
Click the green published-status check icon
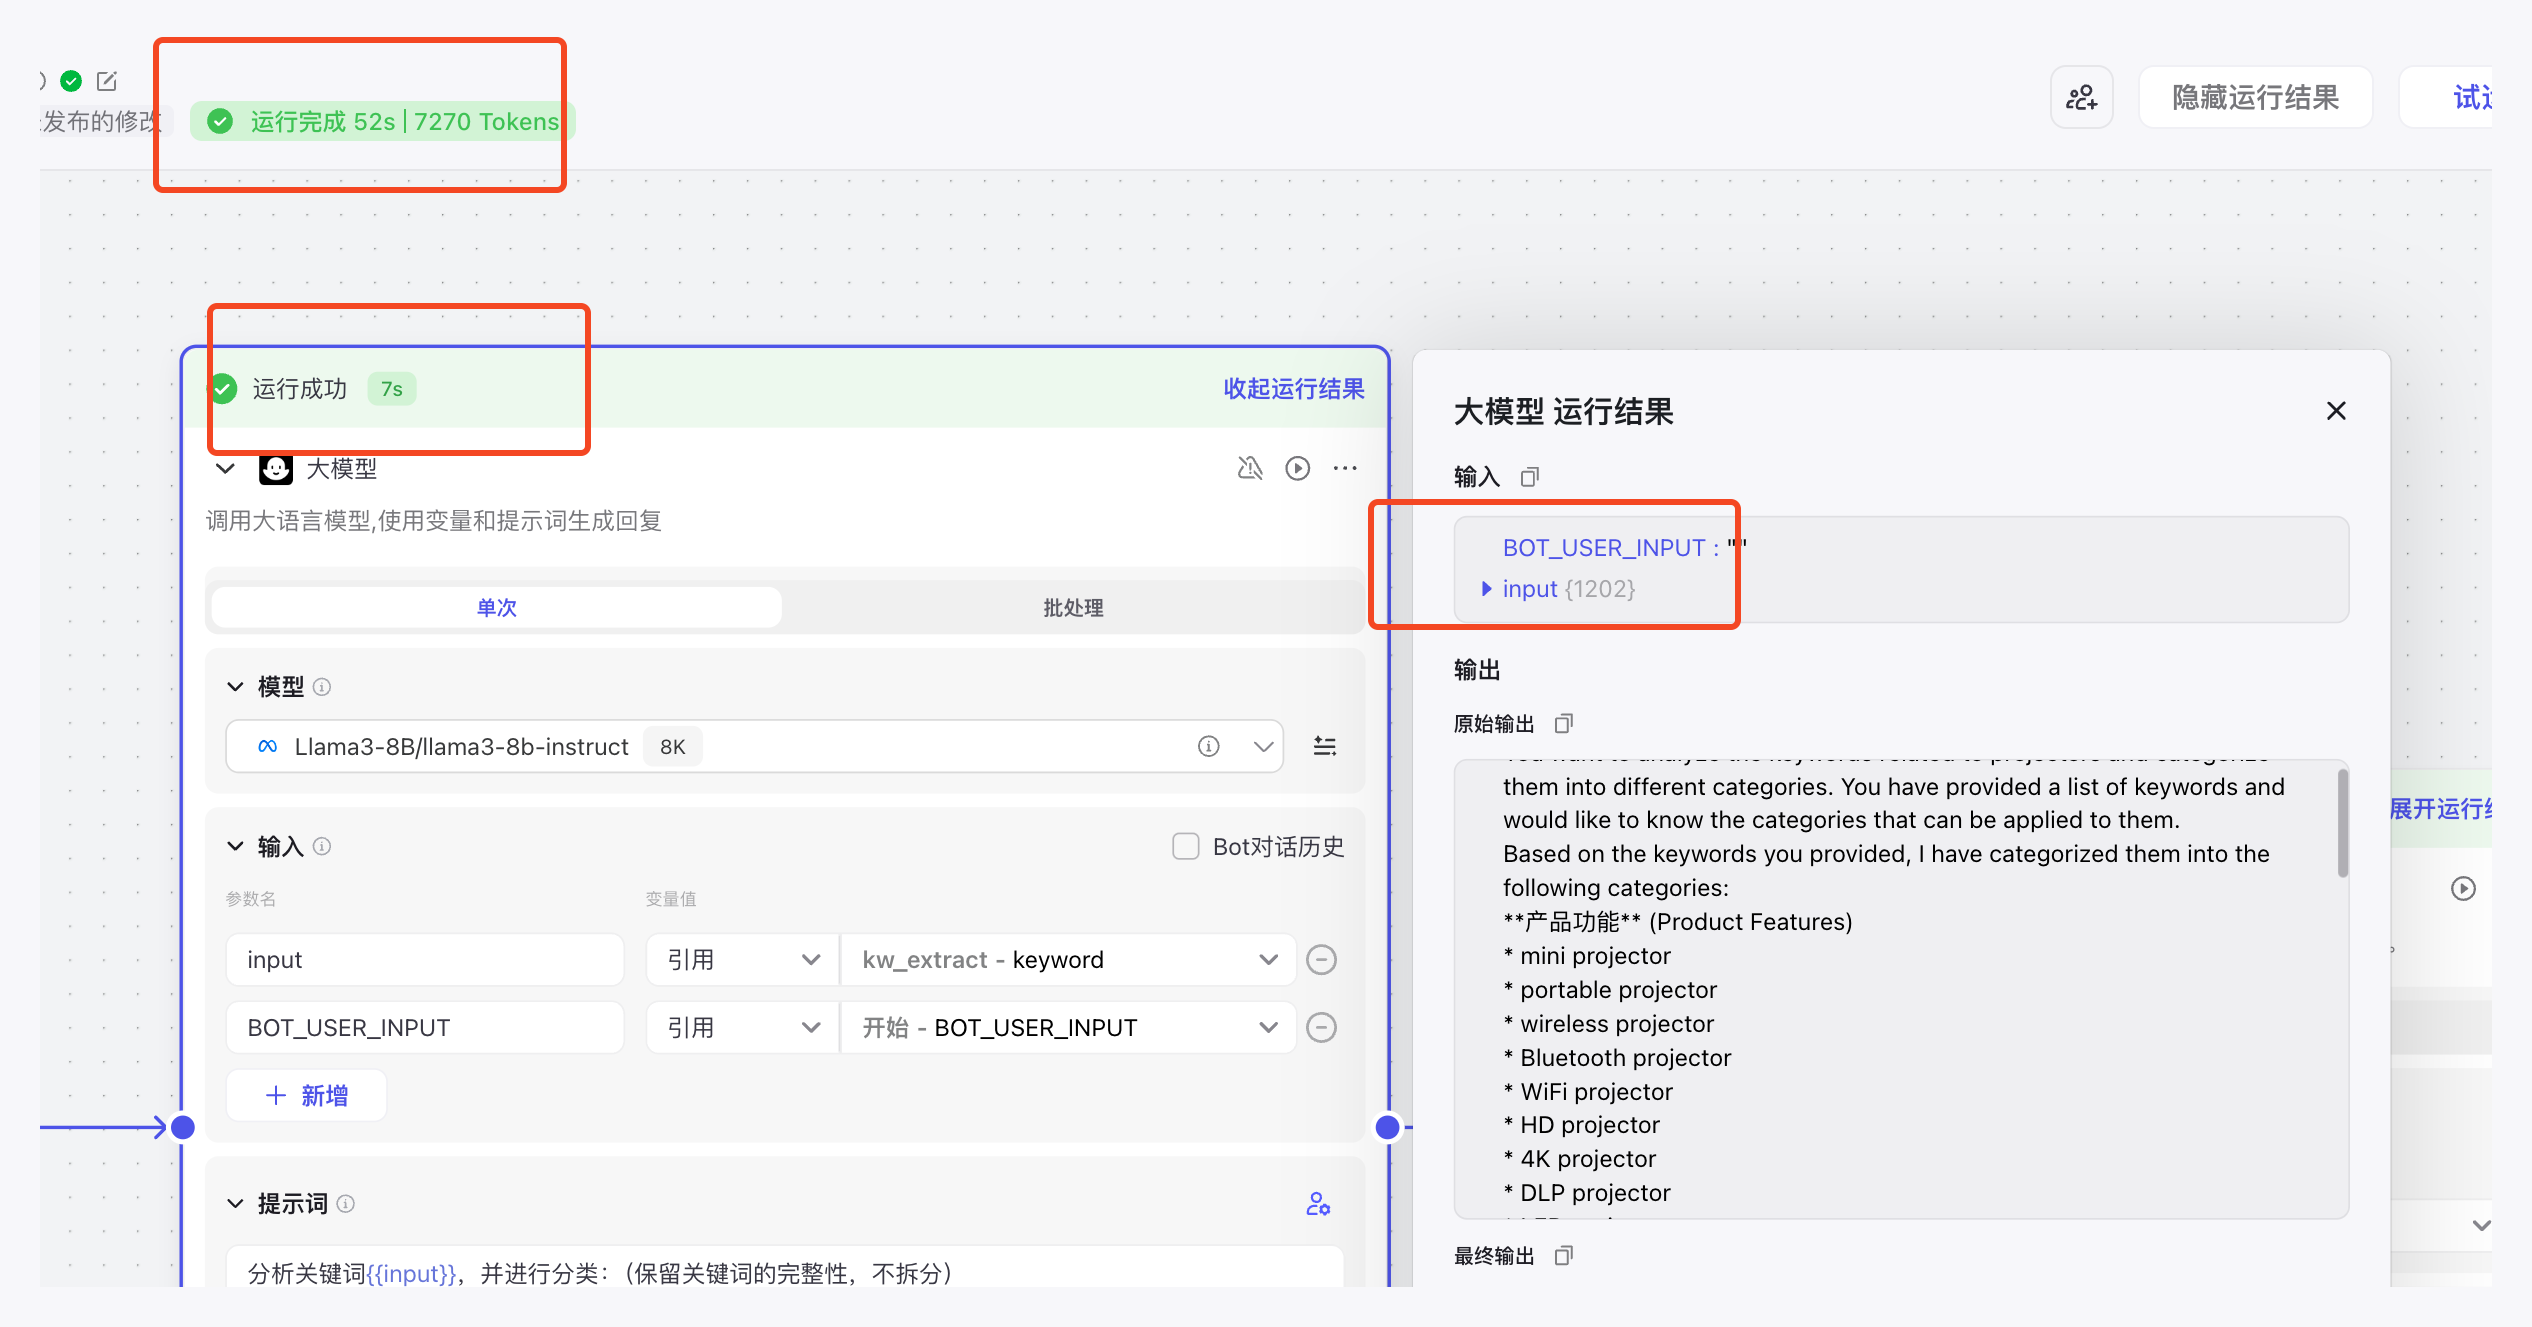tap(71, 81)
